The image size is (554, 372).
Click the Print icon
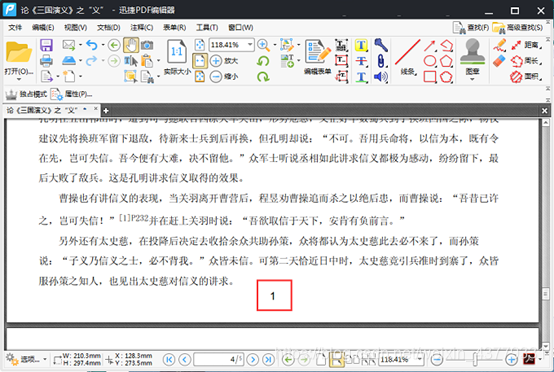[46, 61]
